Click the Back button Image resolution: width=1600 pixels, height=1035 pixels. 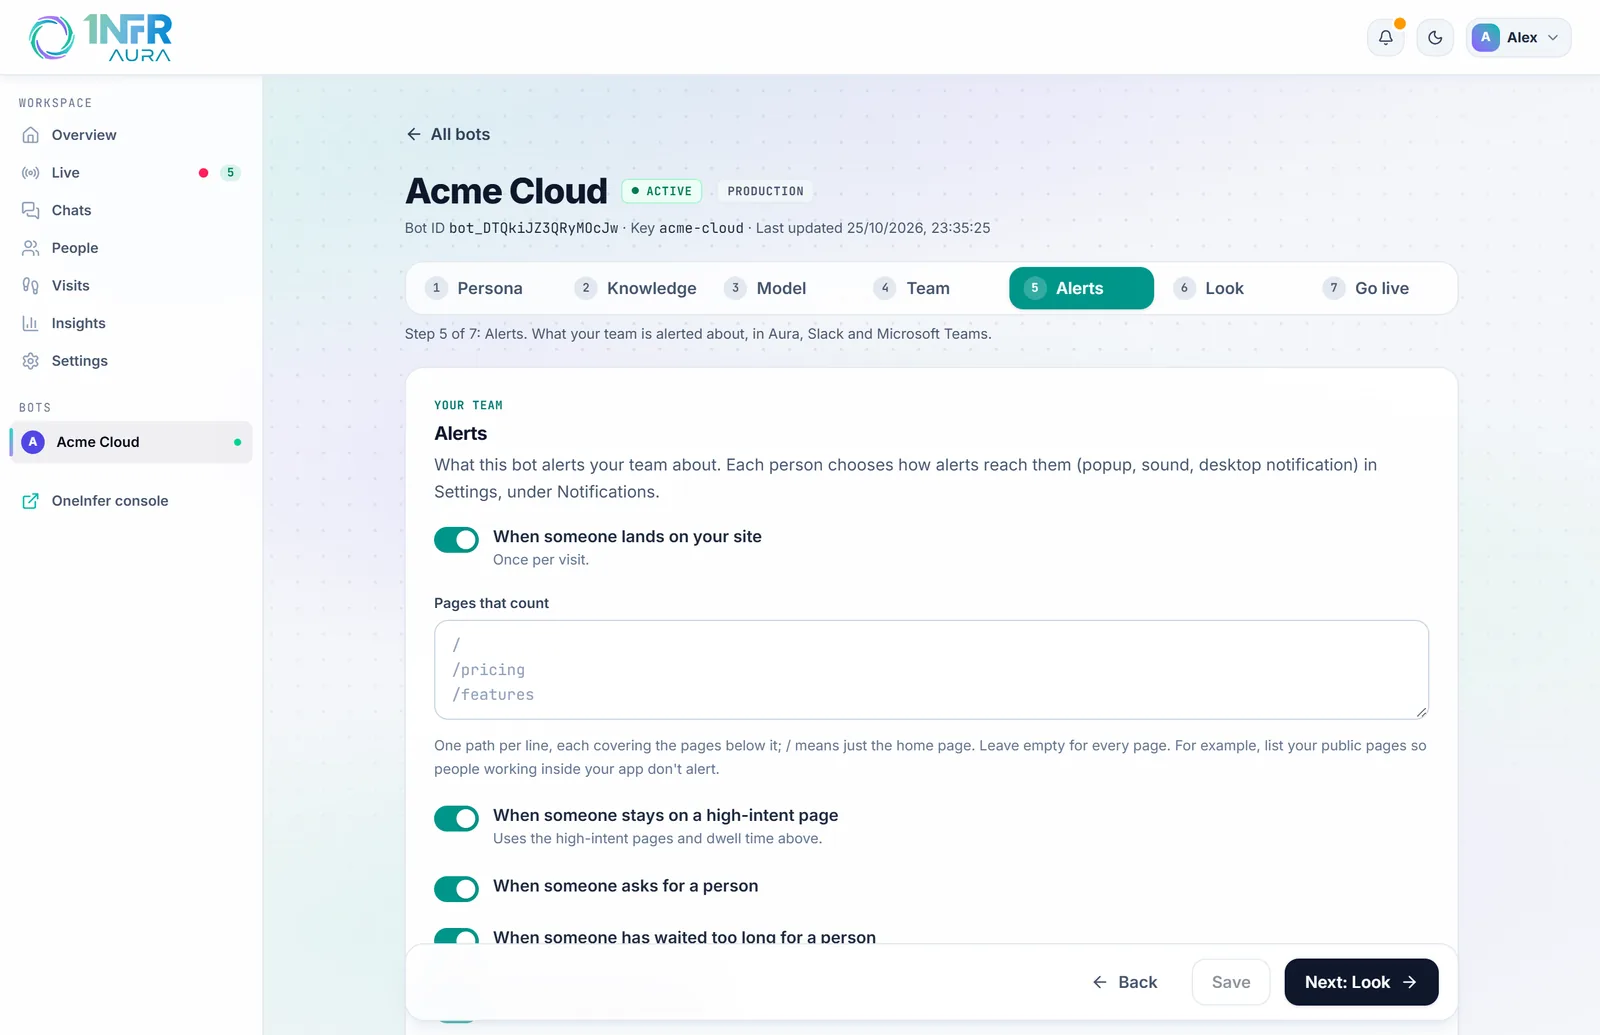(x=1125, y=982)
